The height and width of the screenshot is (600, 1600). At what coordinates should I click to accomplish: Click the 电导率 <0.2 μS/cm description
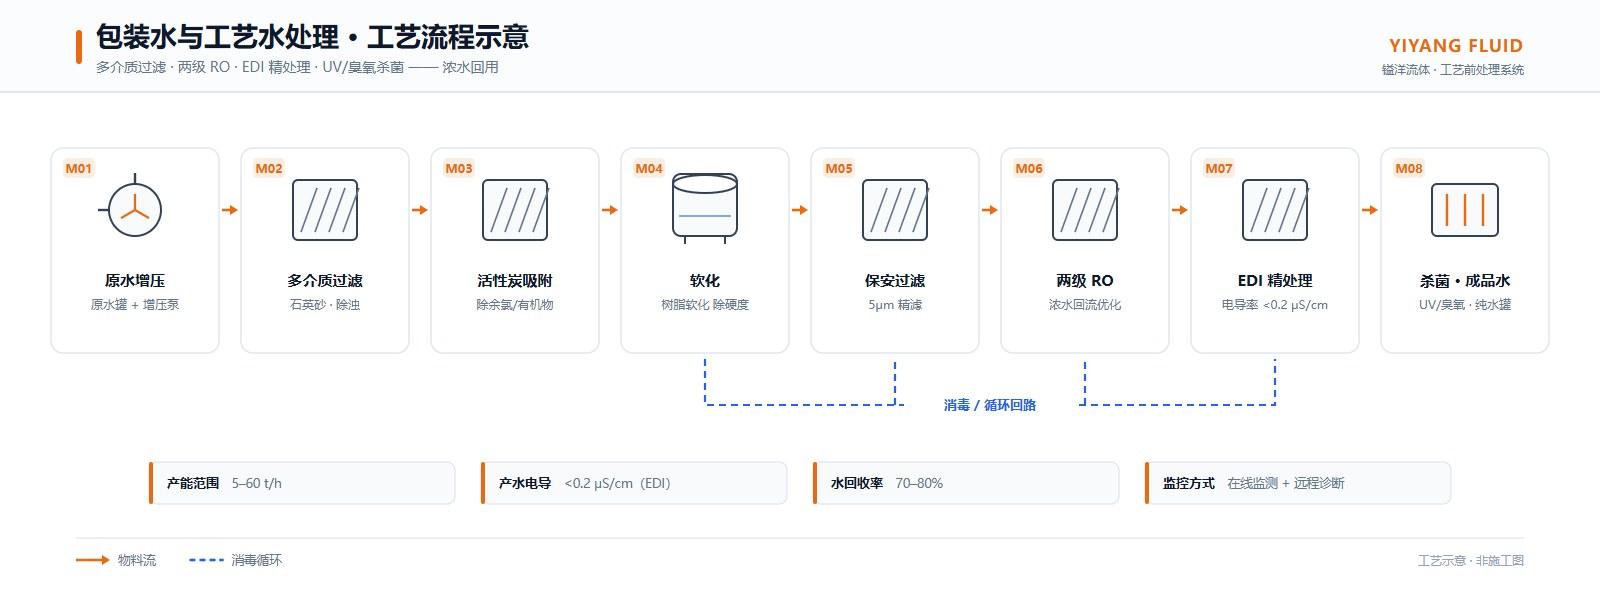pyautogui.click(x=1275, y=305)
